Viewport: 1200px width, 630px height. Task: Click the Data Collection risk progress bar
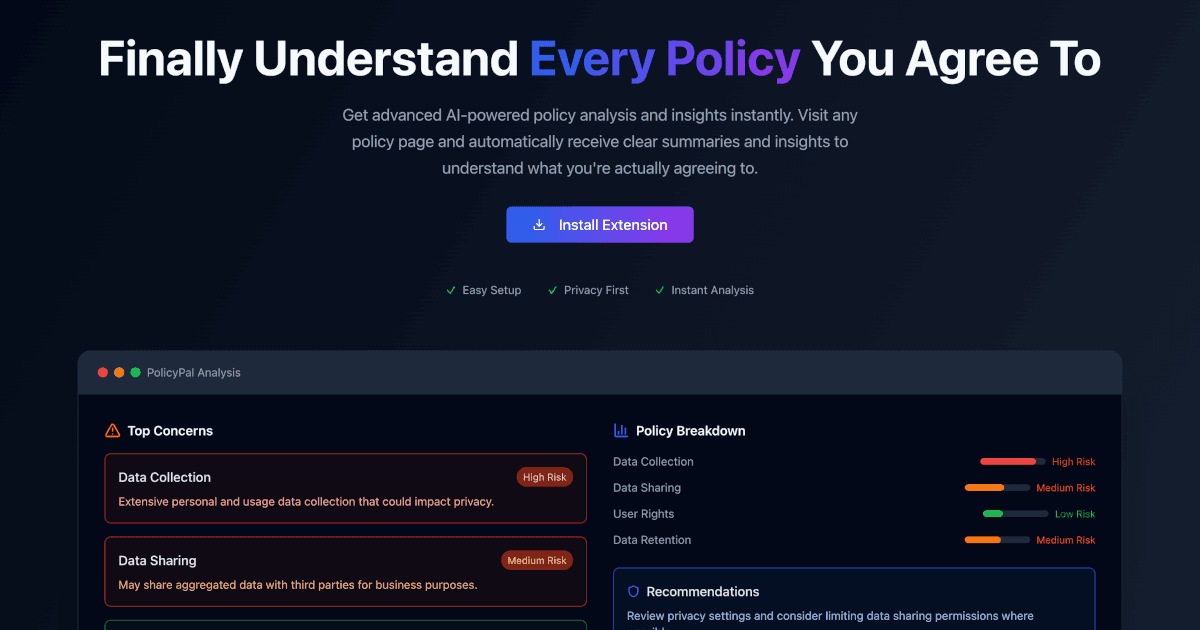[x=1011, y=461]
